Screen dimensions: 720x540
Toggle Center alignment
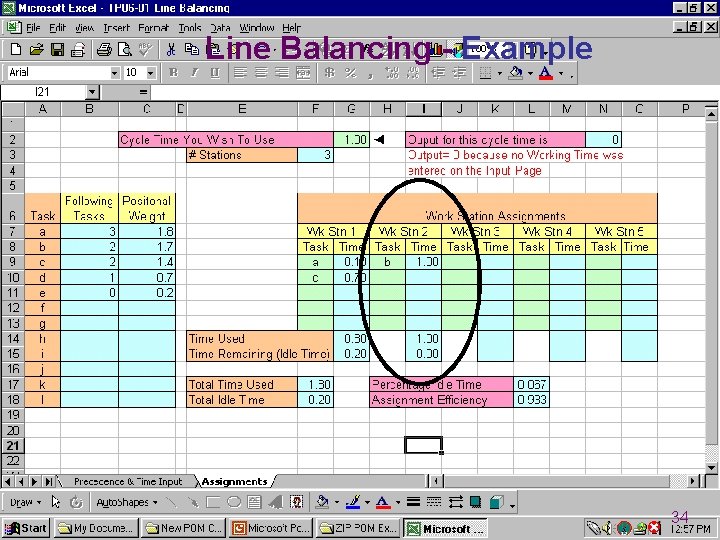click(261, 73)
